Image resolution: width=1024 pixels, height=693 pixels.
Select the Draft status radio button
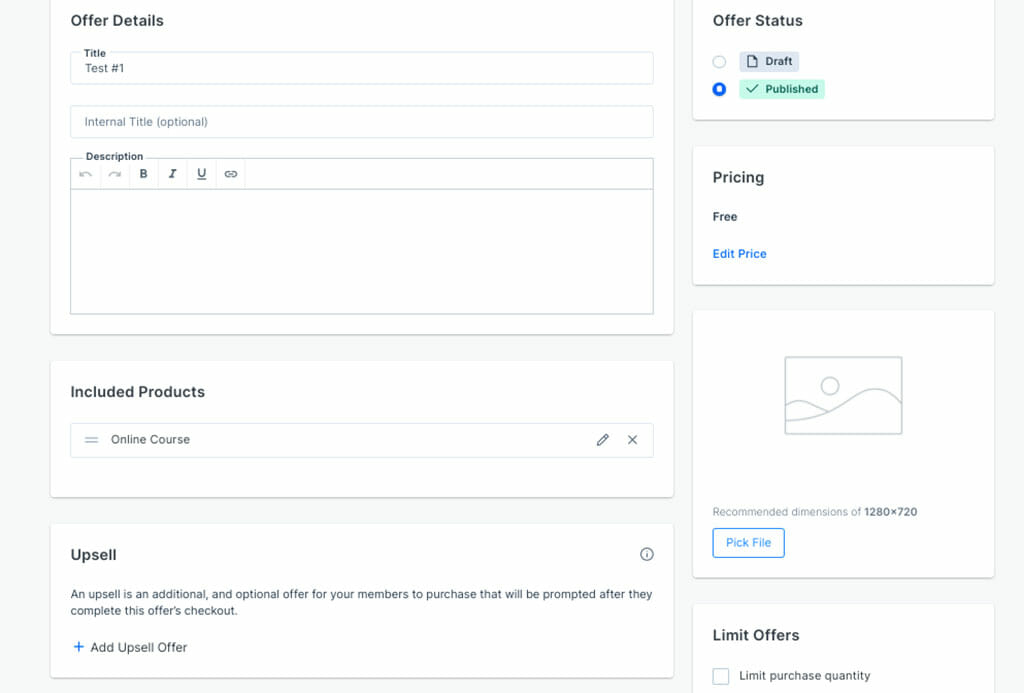719,62
